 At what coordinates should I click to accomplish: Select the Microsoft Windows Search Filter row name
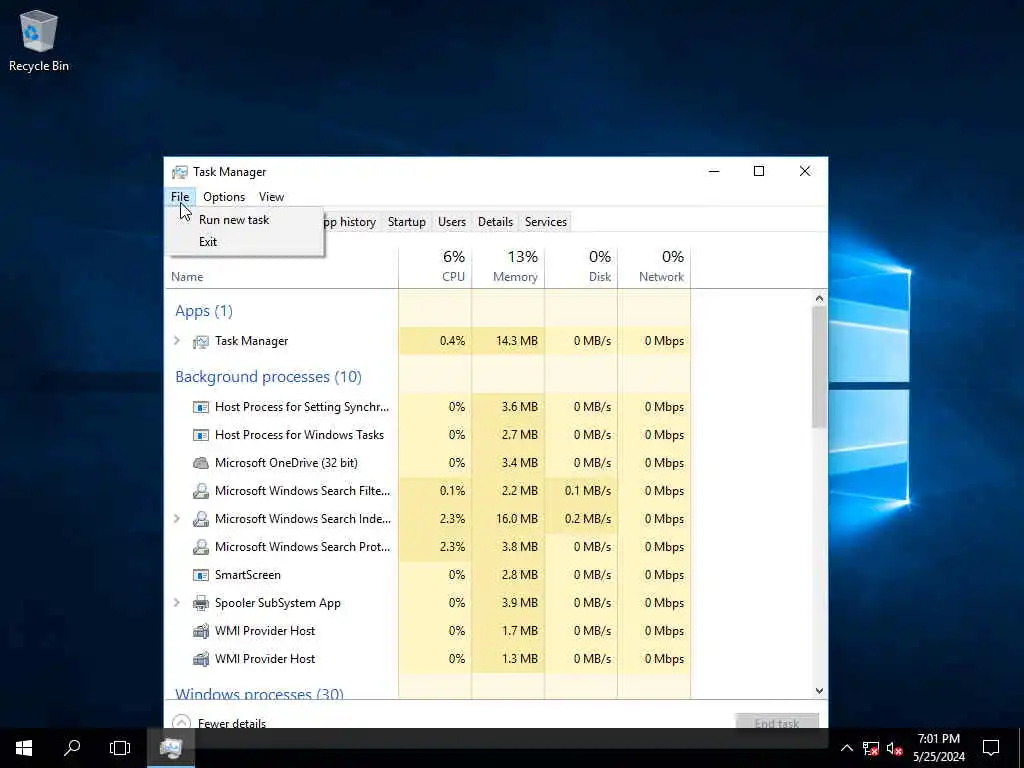pyautogui.click(x=302, y=491)
